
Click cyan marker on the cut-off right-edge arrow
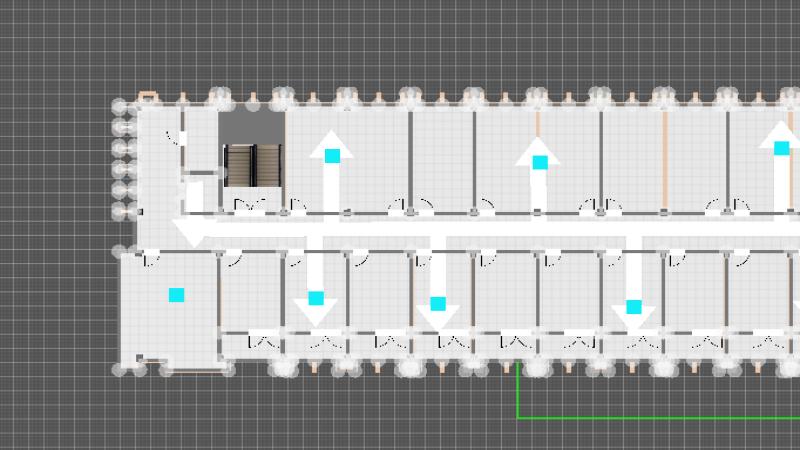click(781, 148)
